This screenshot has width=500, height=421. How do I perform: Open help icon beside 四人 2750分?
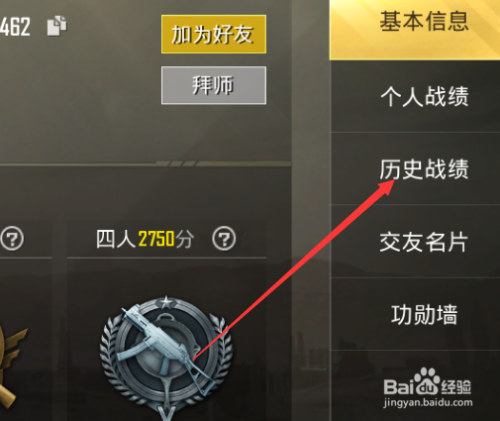224,238
